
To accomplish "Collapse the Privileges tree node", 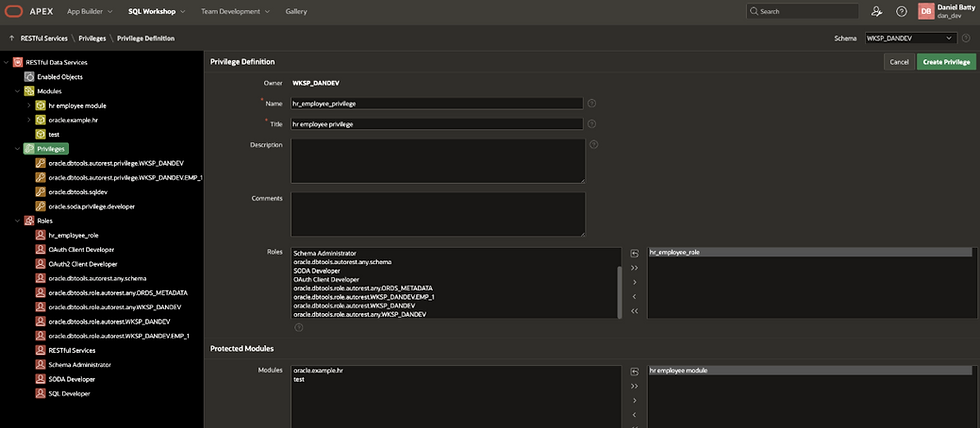I will [18, 149].
